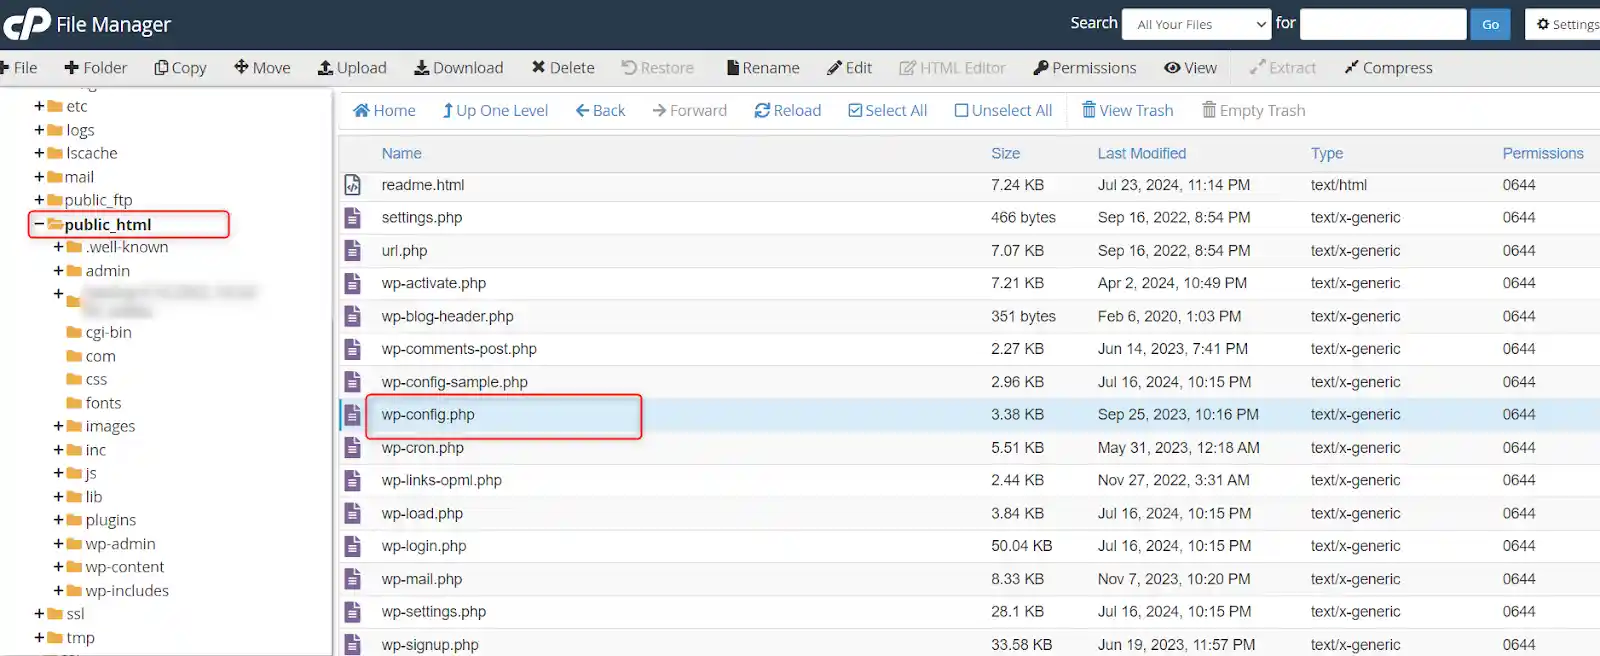
Task: Open the Upload tool
Action: tap(352, 68)
